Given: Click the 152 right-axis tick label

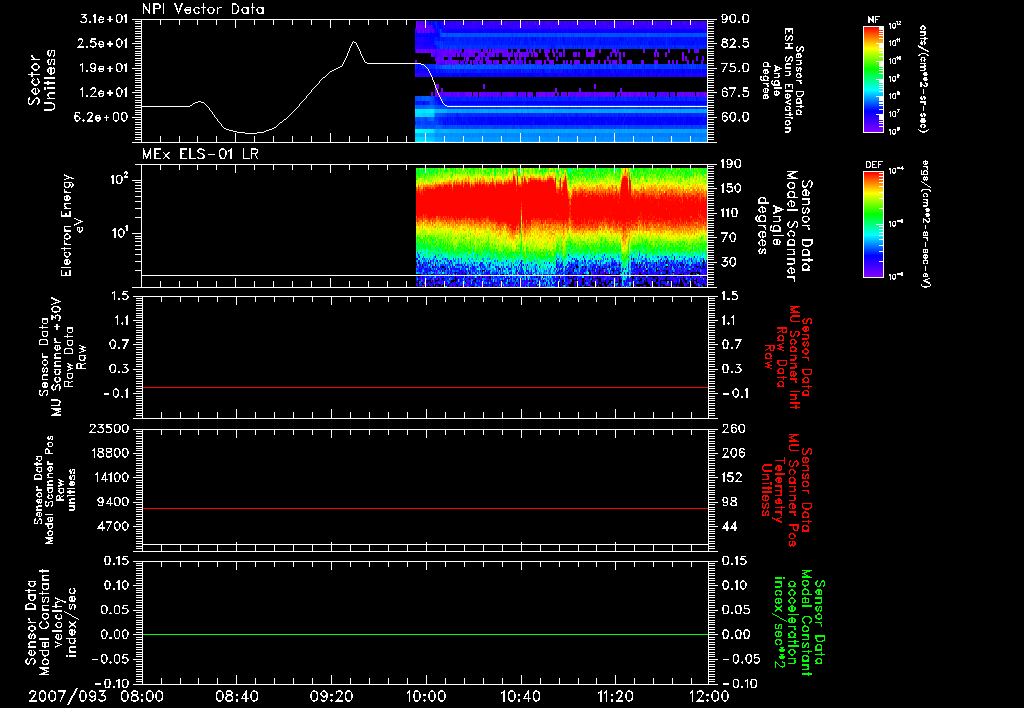Looking at the screenshot, I should click(x=733, y=477).
